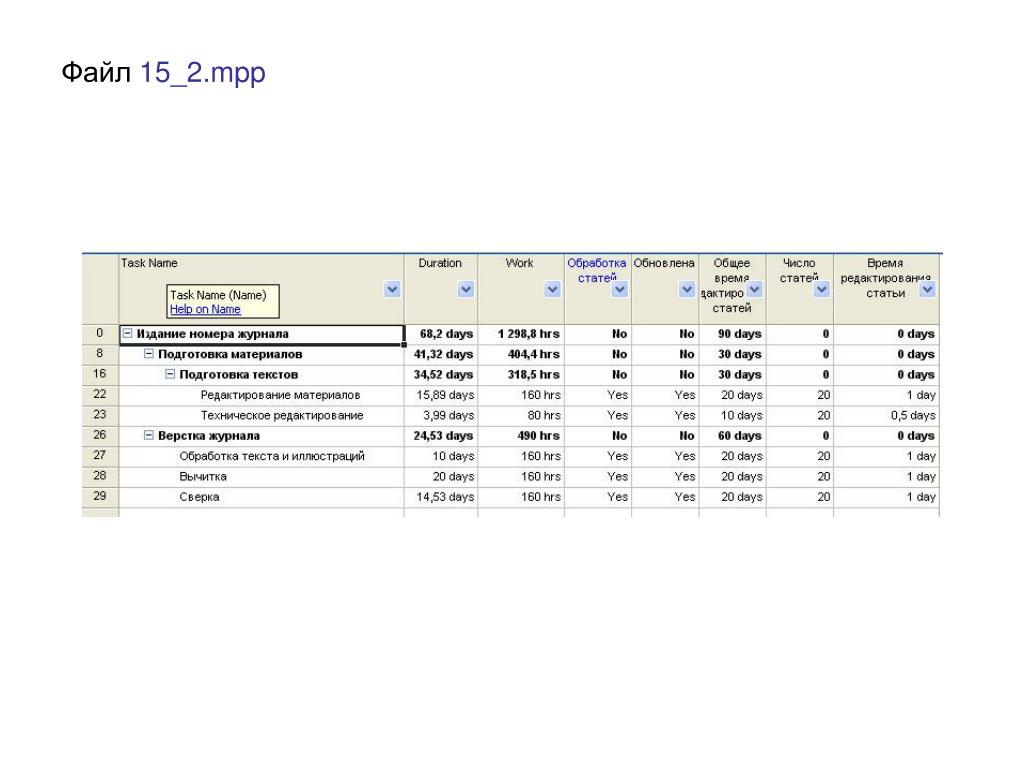Viewport: 1024px width, 768px height.
Task: Open the Обновлена column filter dropdown
Action: [x=687, y=289]
